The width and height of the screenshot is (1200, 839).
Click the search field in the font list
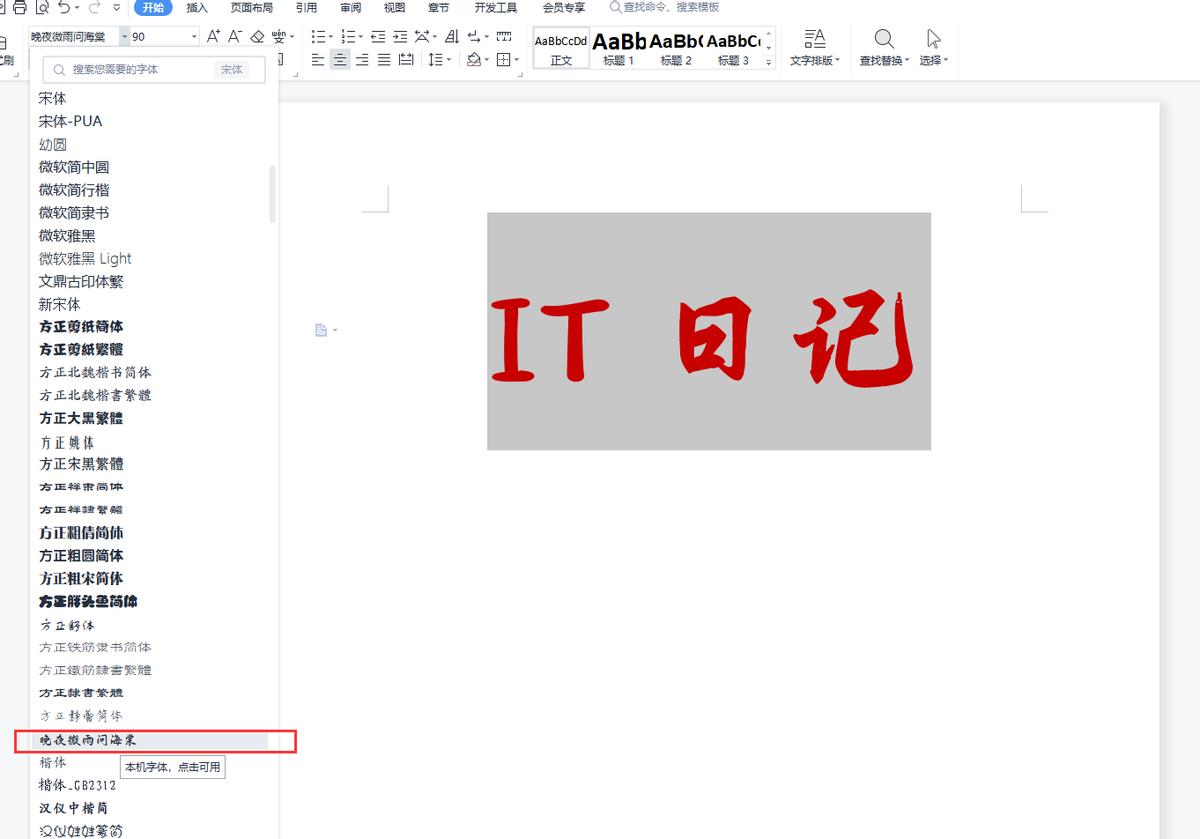click(150, 69)
